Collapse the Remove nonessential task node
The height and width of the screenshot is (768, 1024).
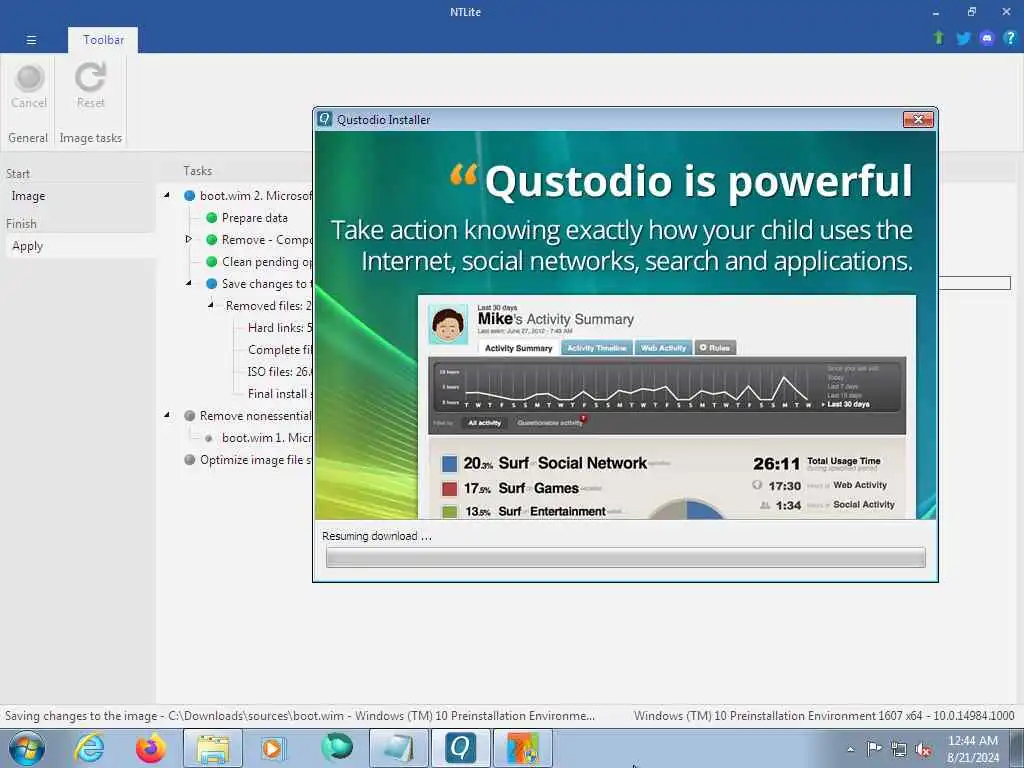tap(167, 415)
